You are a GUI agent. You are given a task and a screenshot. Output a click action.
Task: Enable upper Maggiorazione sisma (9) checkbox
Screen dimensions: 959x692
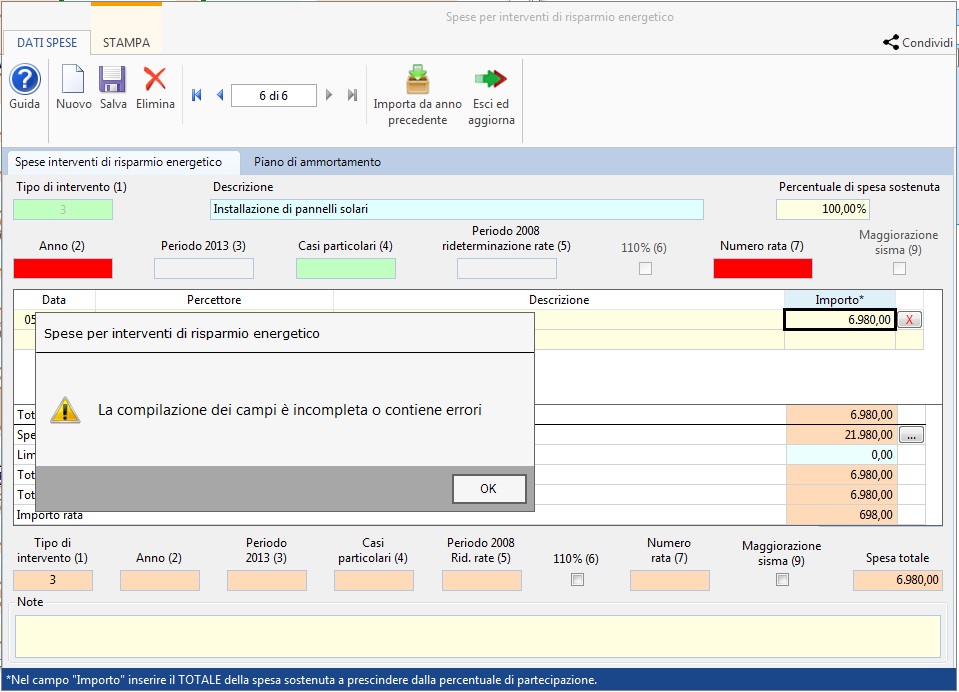899,268
